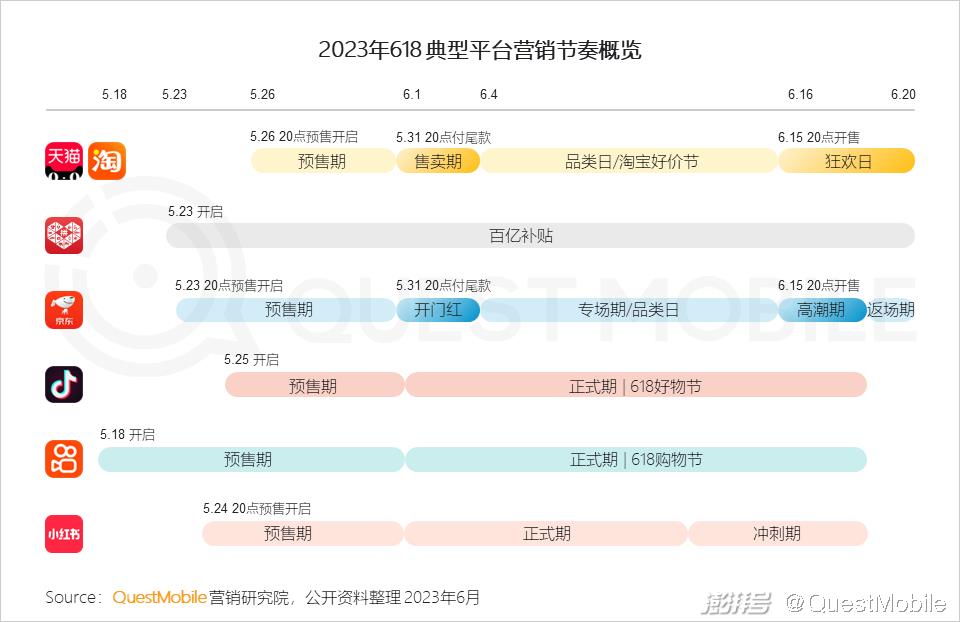Click the '5.26 20点预售开启' label
This screenshot has width=960, height=622.
pos(304,137)
